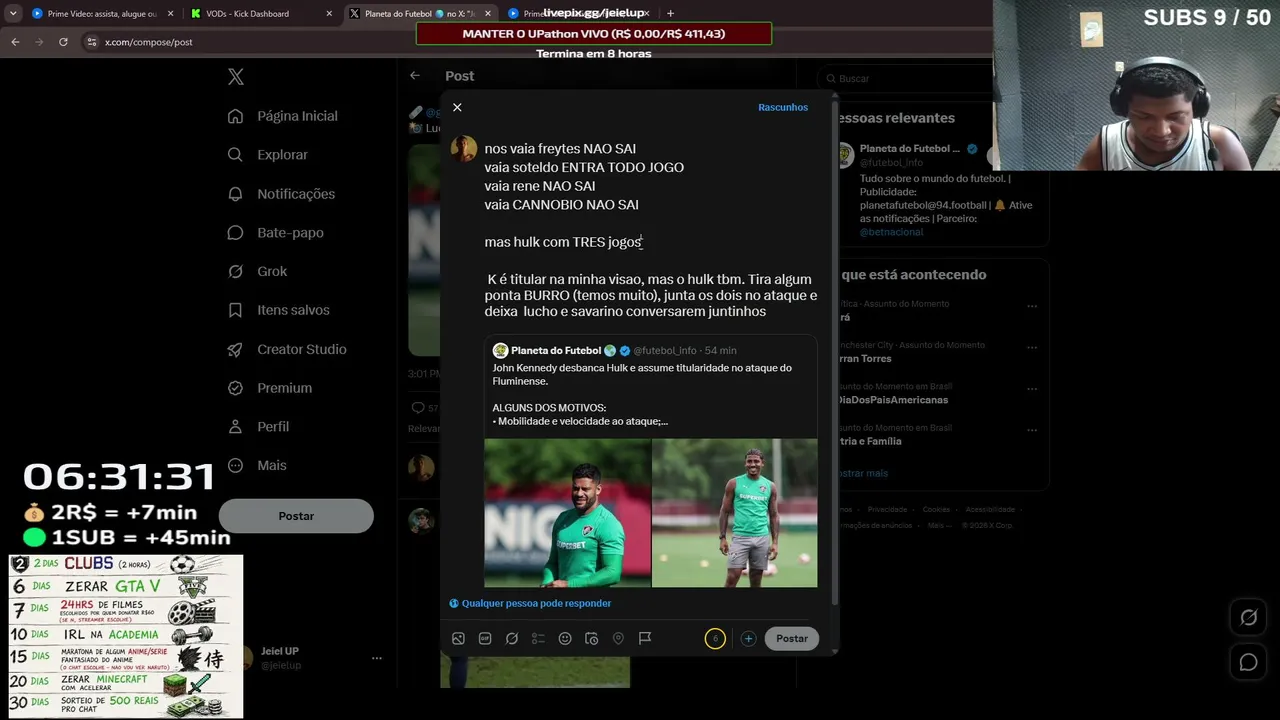This screenshot has width=1280, height=720.
Task: Open the DiaDosPaisAmericanas trending topic
Action: [x=894, y=400]
